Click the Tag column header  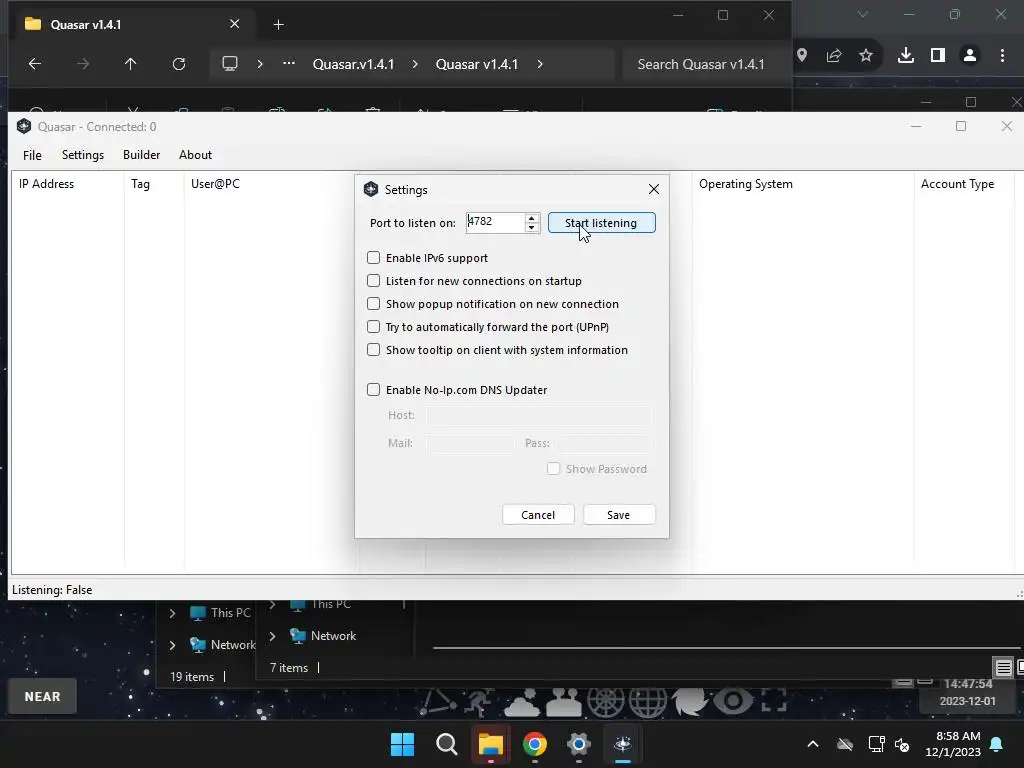[154, 184]
